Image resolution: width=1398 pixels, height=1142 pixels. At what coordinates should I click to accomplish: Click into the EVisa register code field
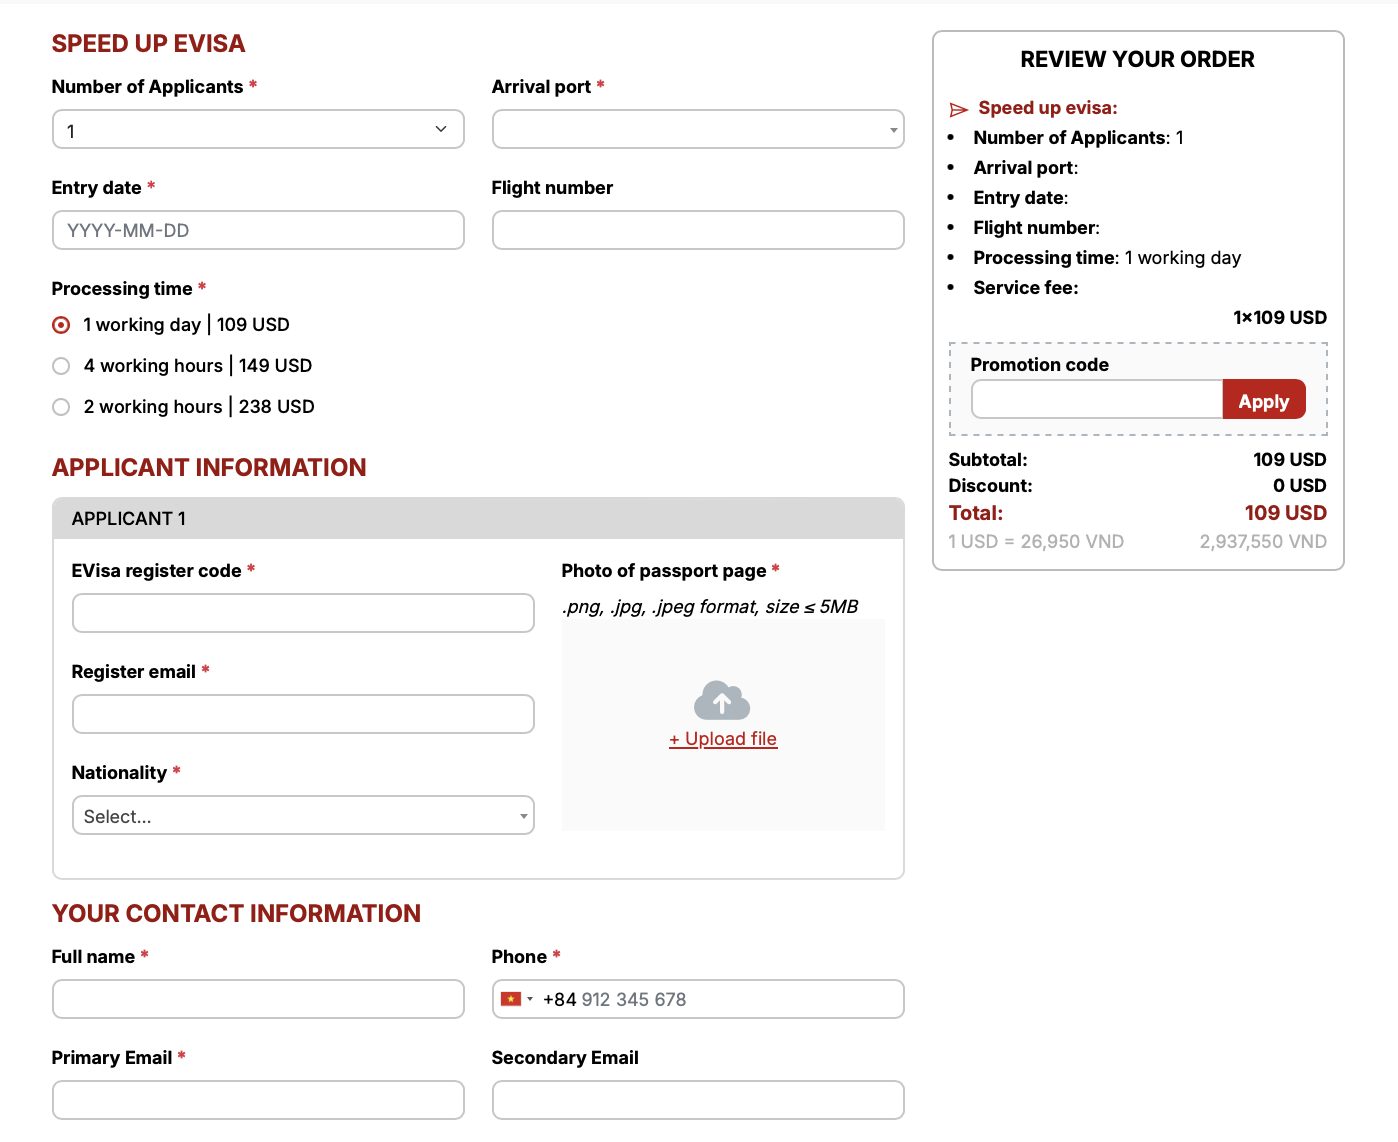pos(302,614)
